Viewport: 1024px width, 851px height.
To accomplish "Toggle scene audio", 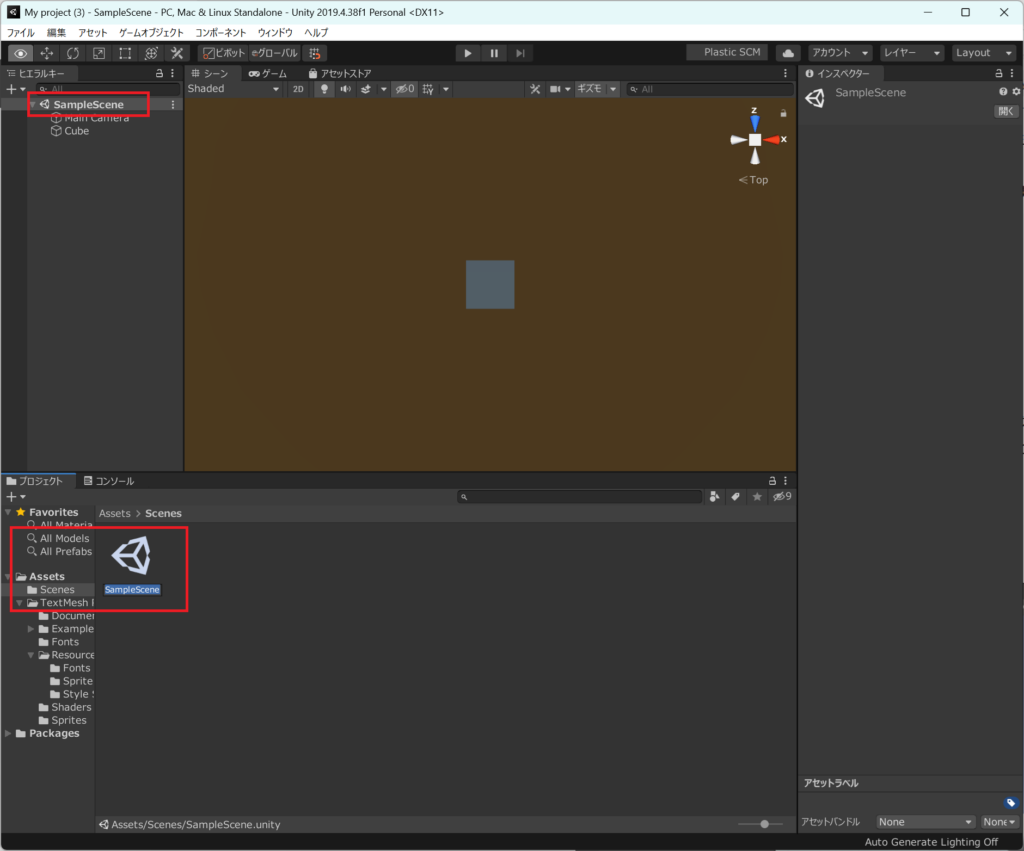I will pos(345,89).
